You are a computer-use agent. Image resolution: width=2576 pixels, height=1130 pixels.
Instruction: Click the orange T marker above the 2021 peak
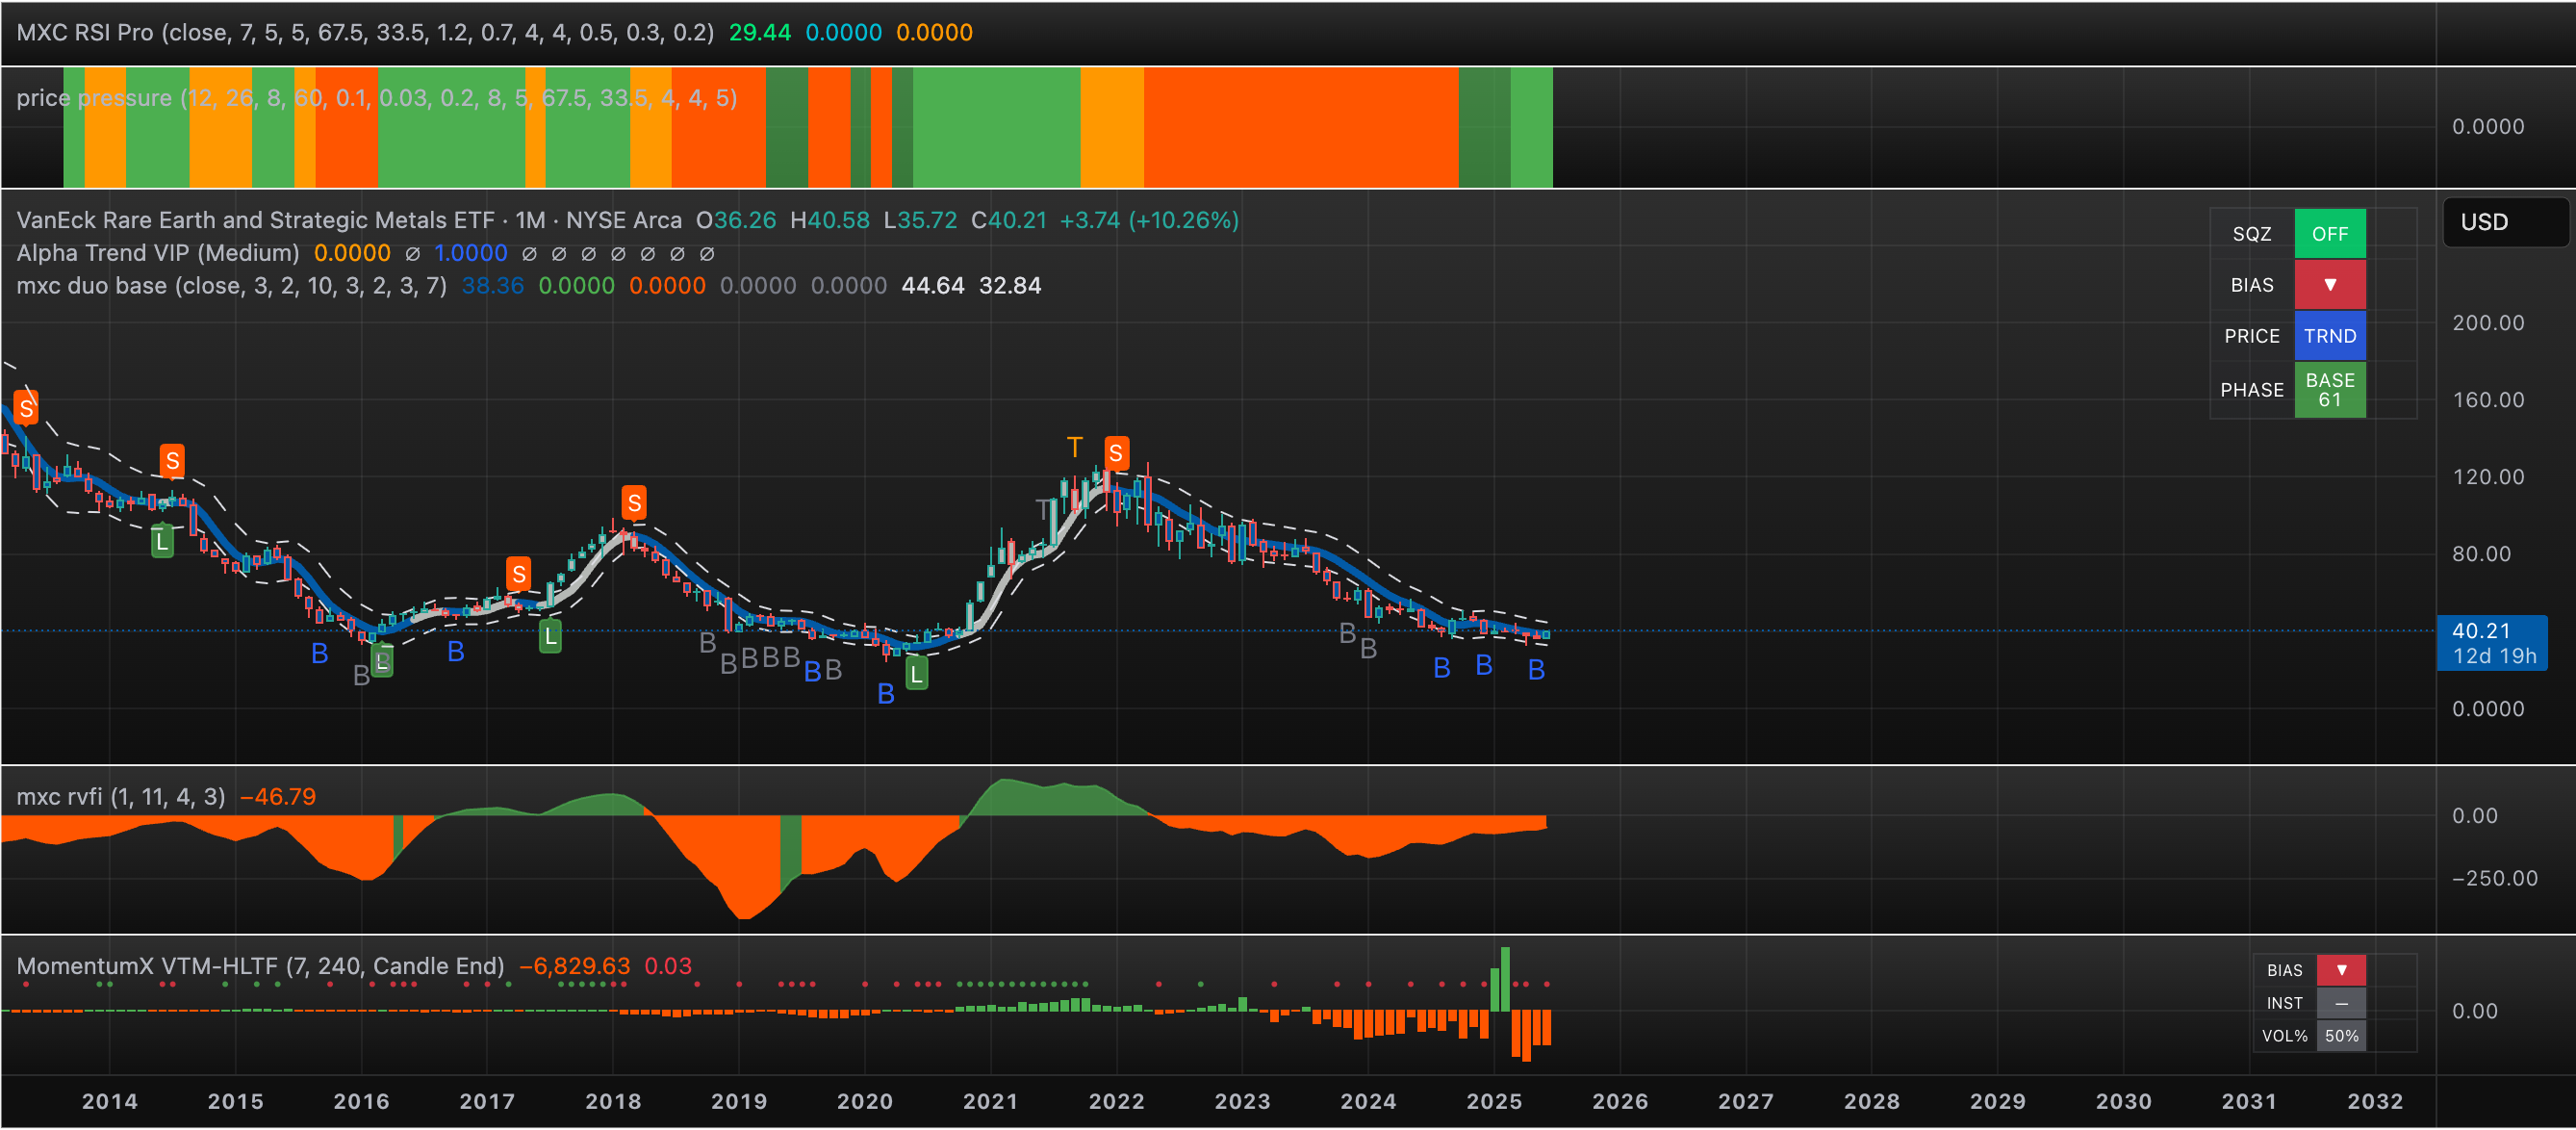tap(1074, 447)
